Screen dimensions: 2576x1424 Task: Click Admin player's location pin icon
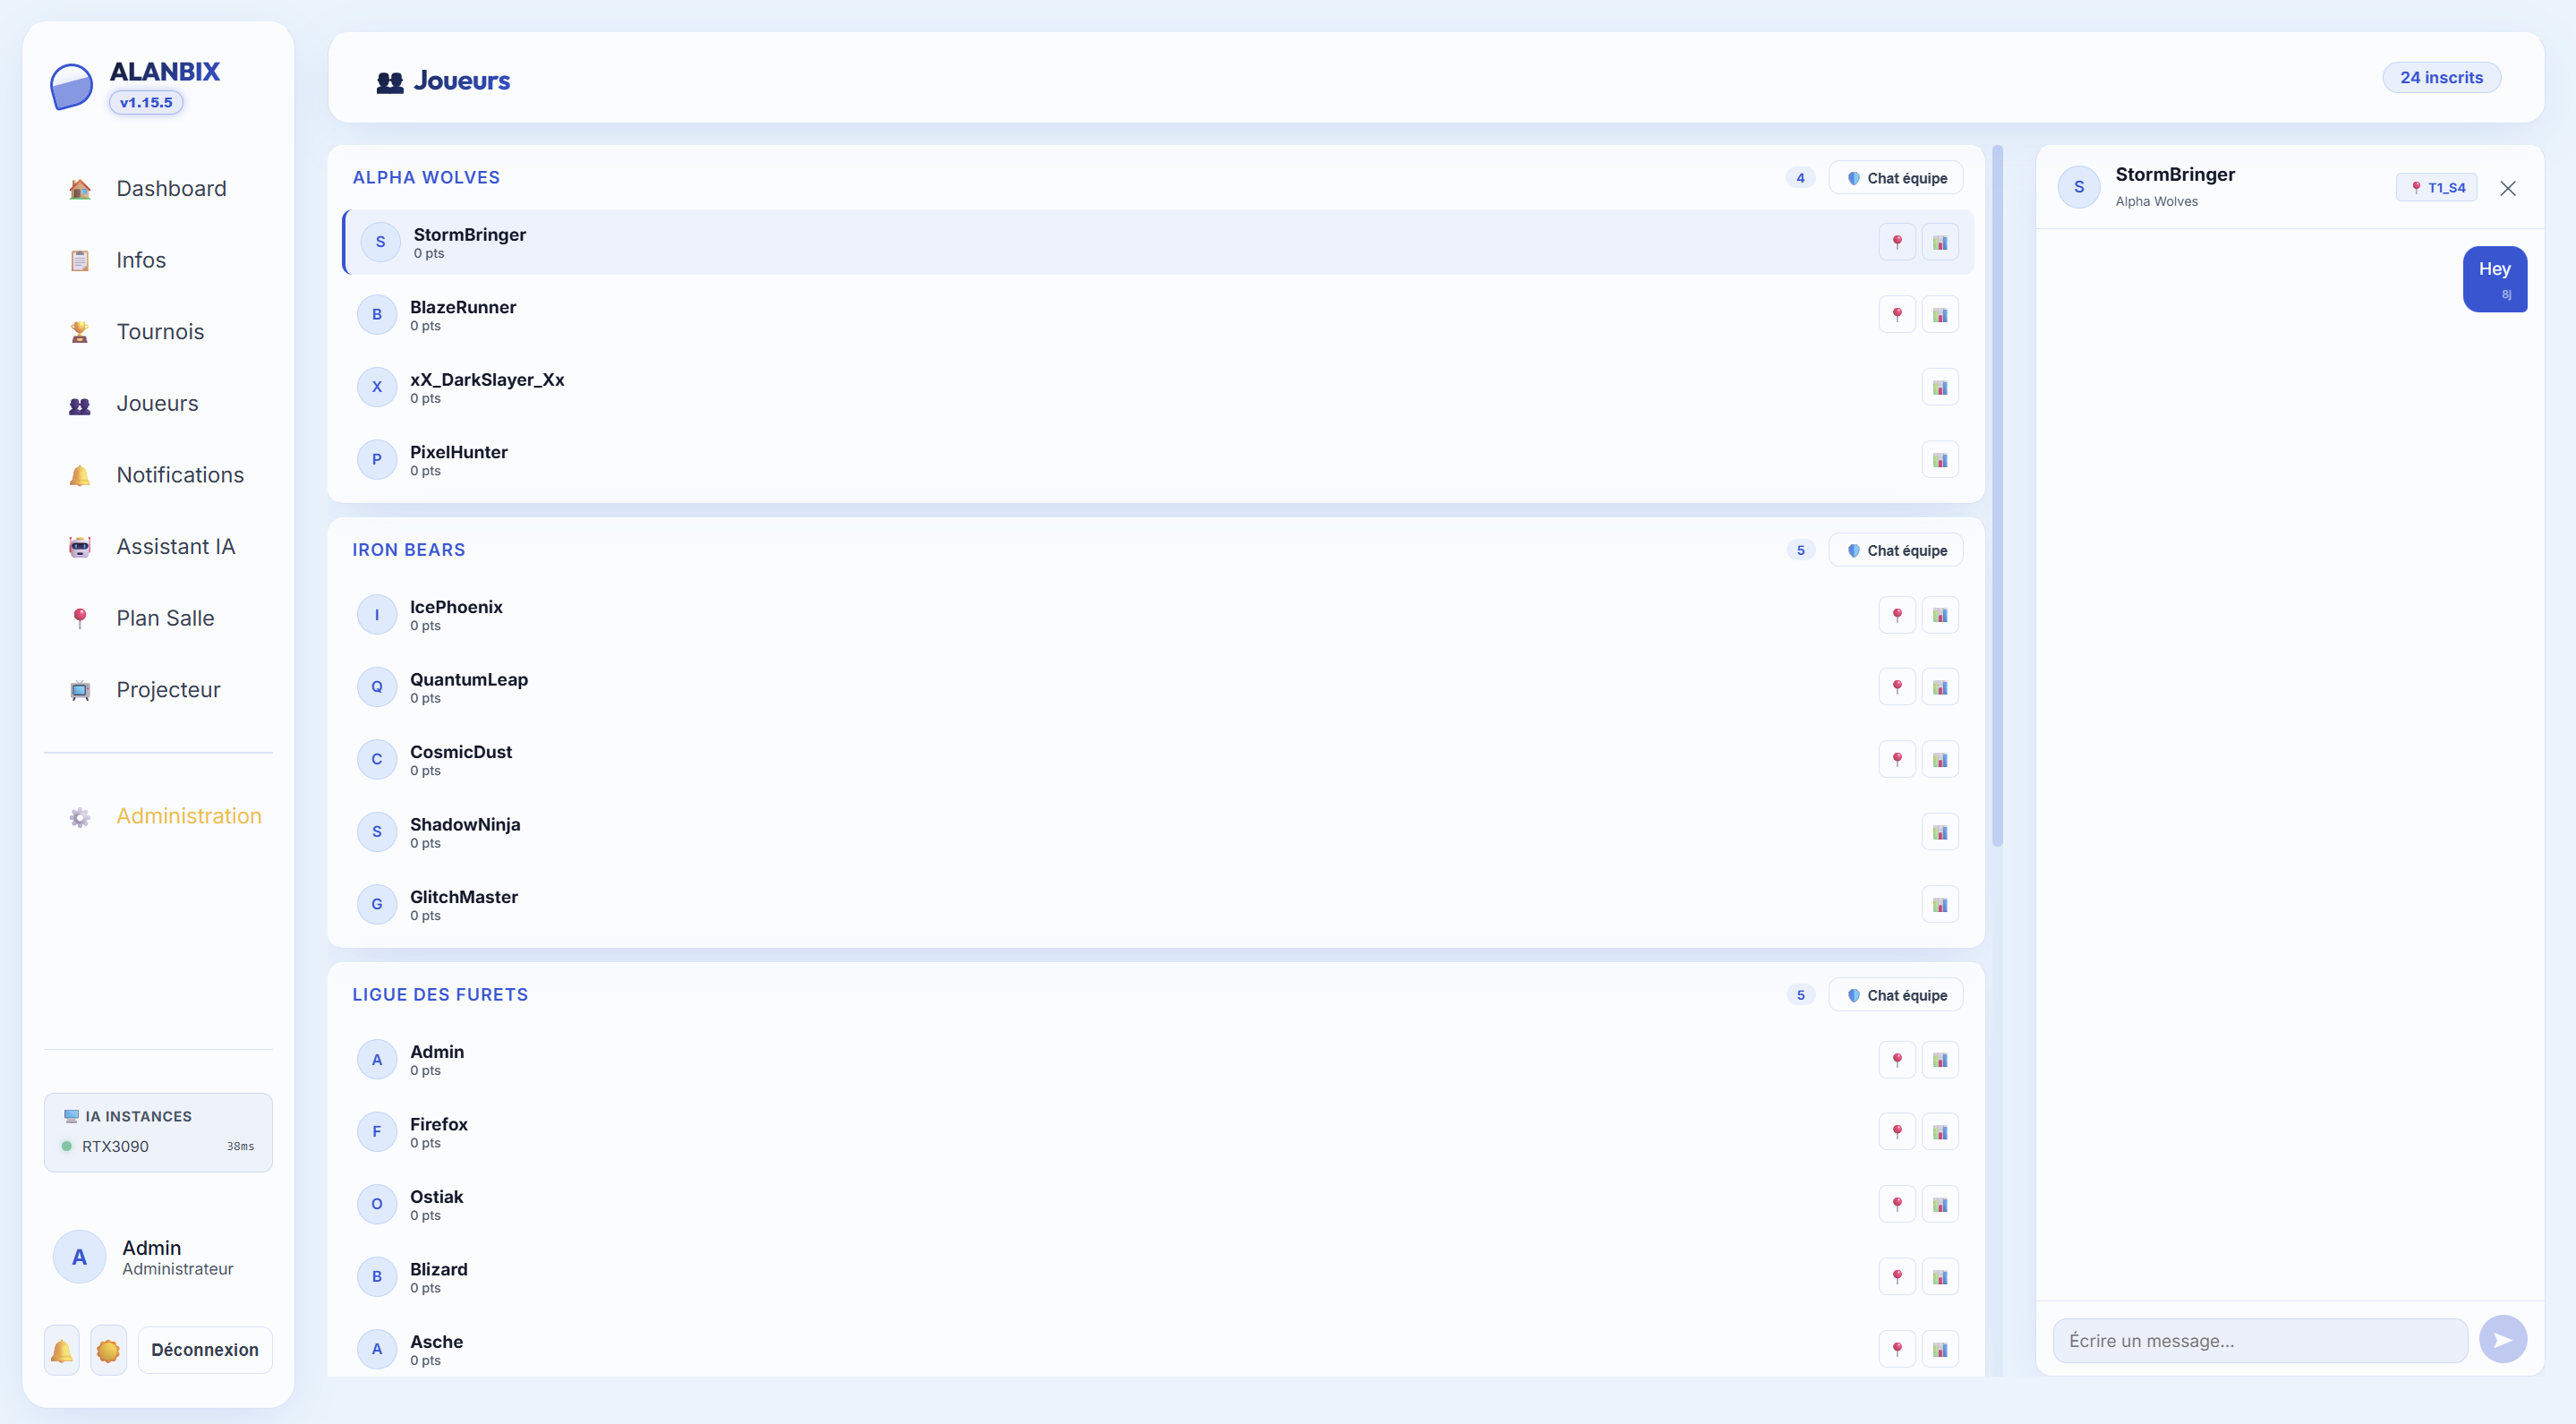point(1897,1060)
